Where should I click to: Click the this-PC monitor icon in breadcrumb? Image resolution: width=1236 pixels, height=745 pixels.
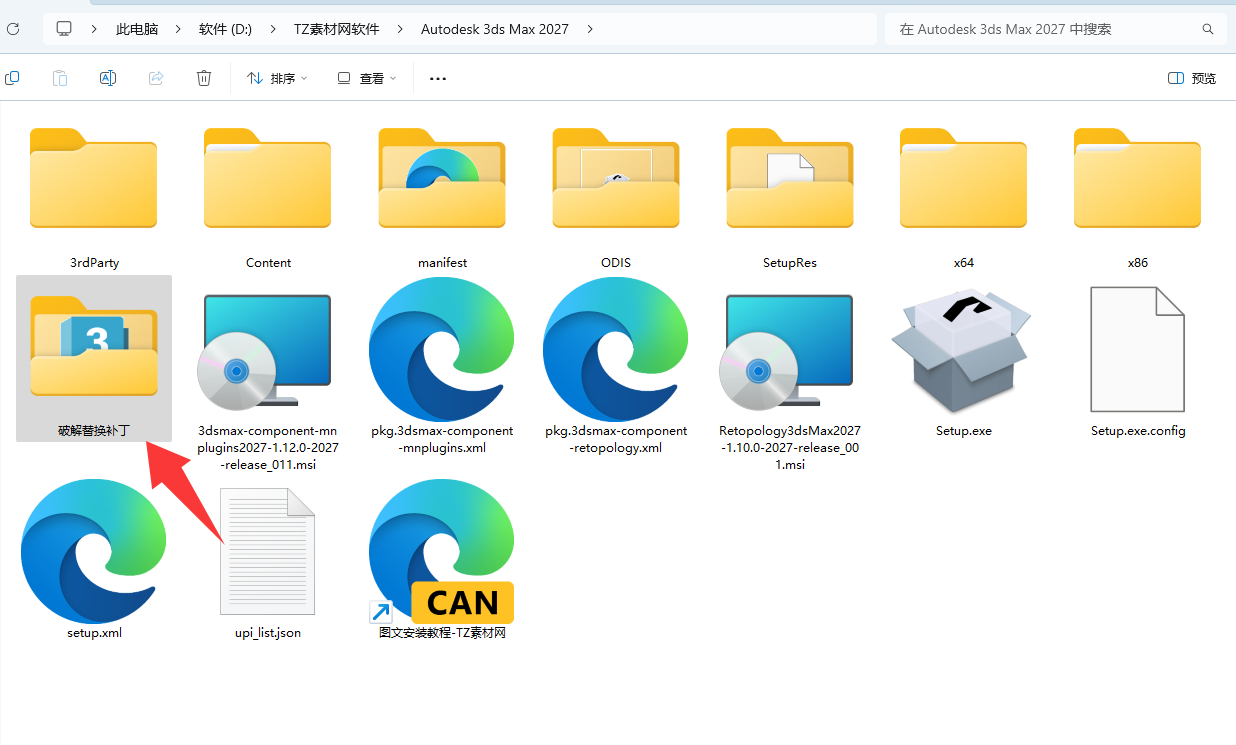click(x=64, y=29)
